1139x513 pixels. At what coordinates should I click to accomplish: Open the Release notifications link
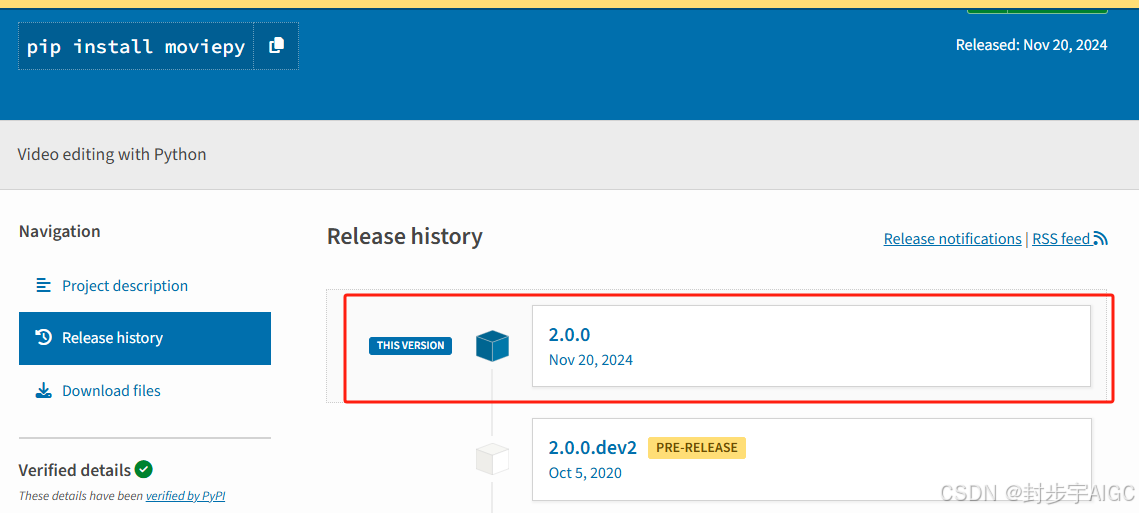(952, 238)
